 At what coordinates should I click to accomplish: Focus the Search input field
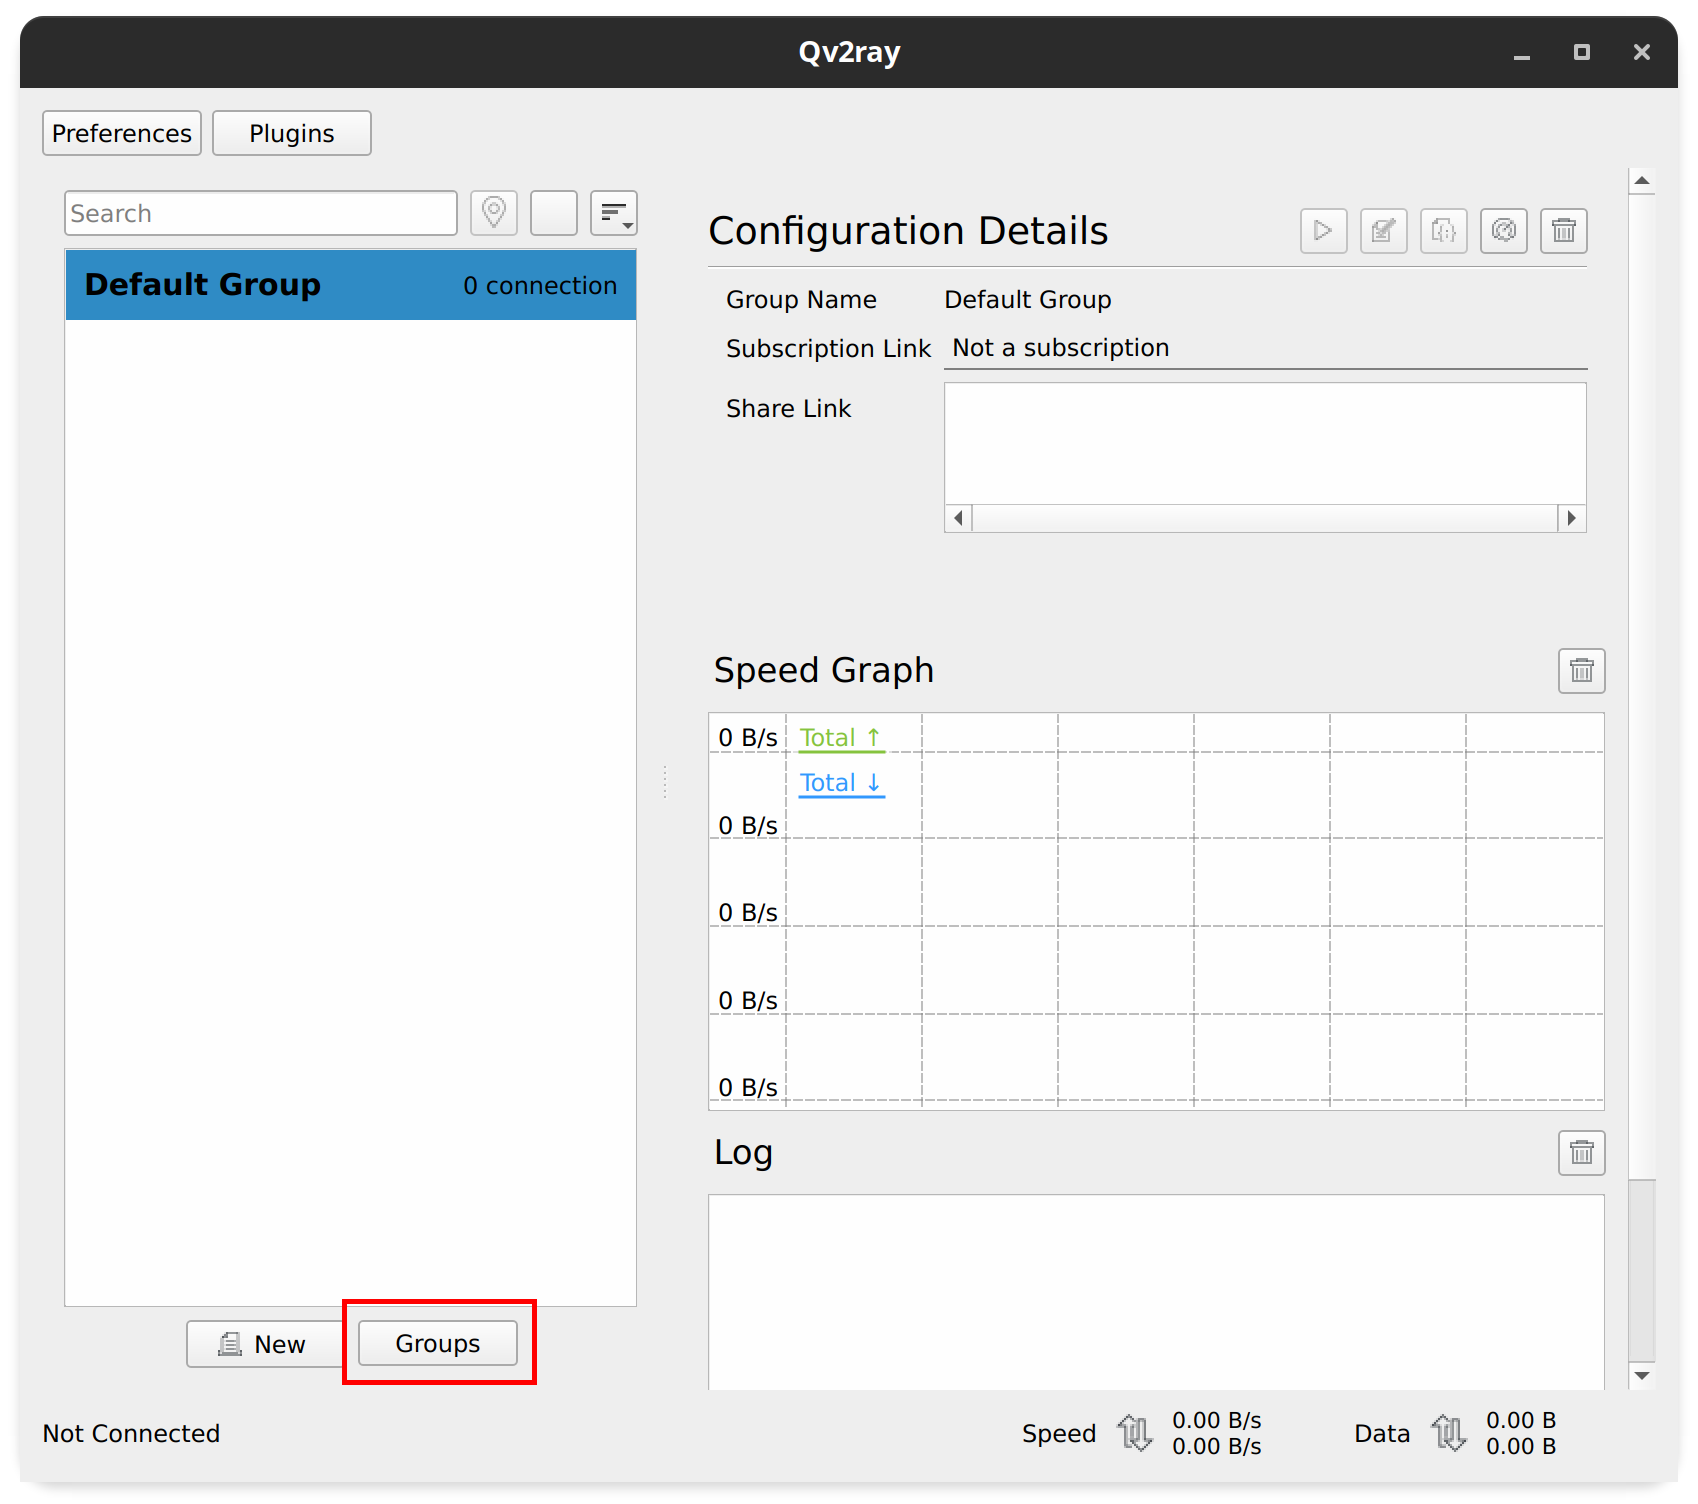tap(261, 213)
